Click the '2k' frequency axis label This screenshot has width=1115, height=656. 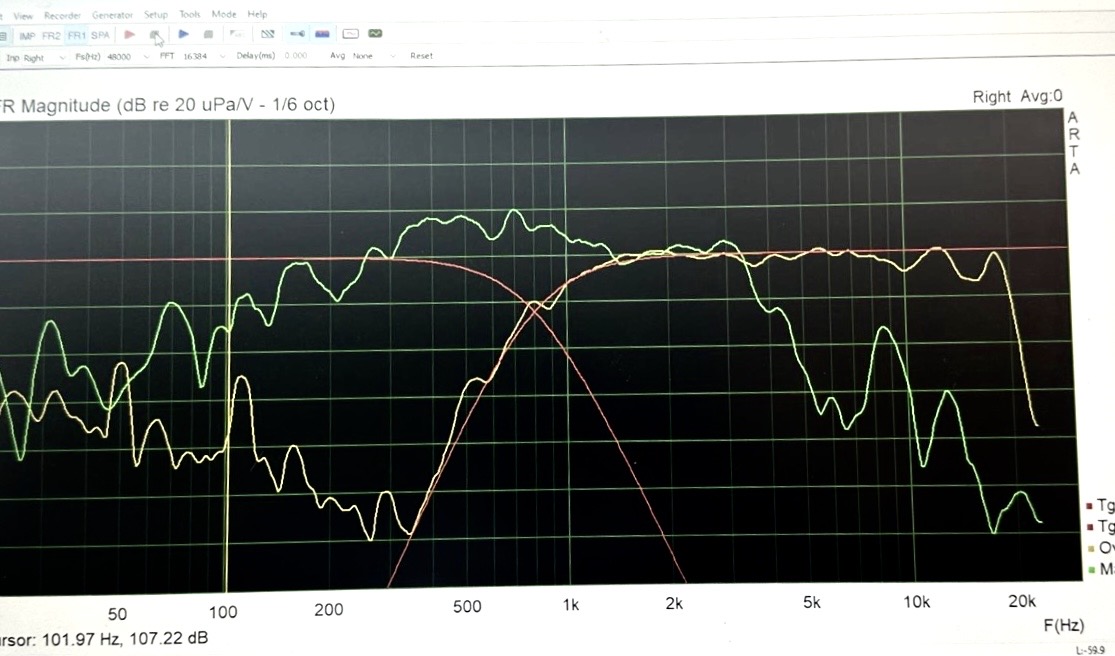tap(674, 604)
